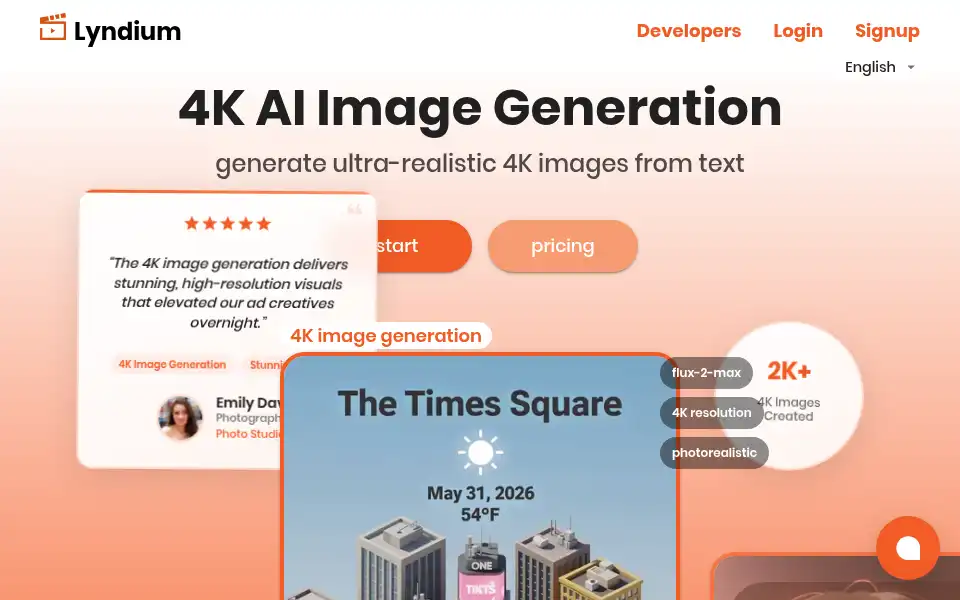Open the Developers menu link

[689, 31]
